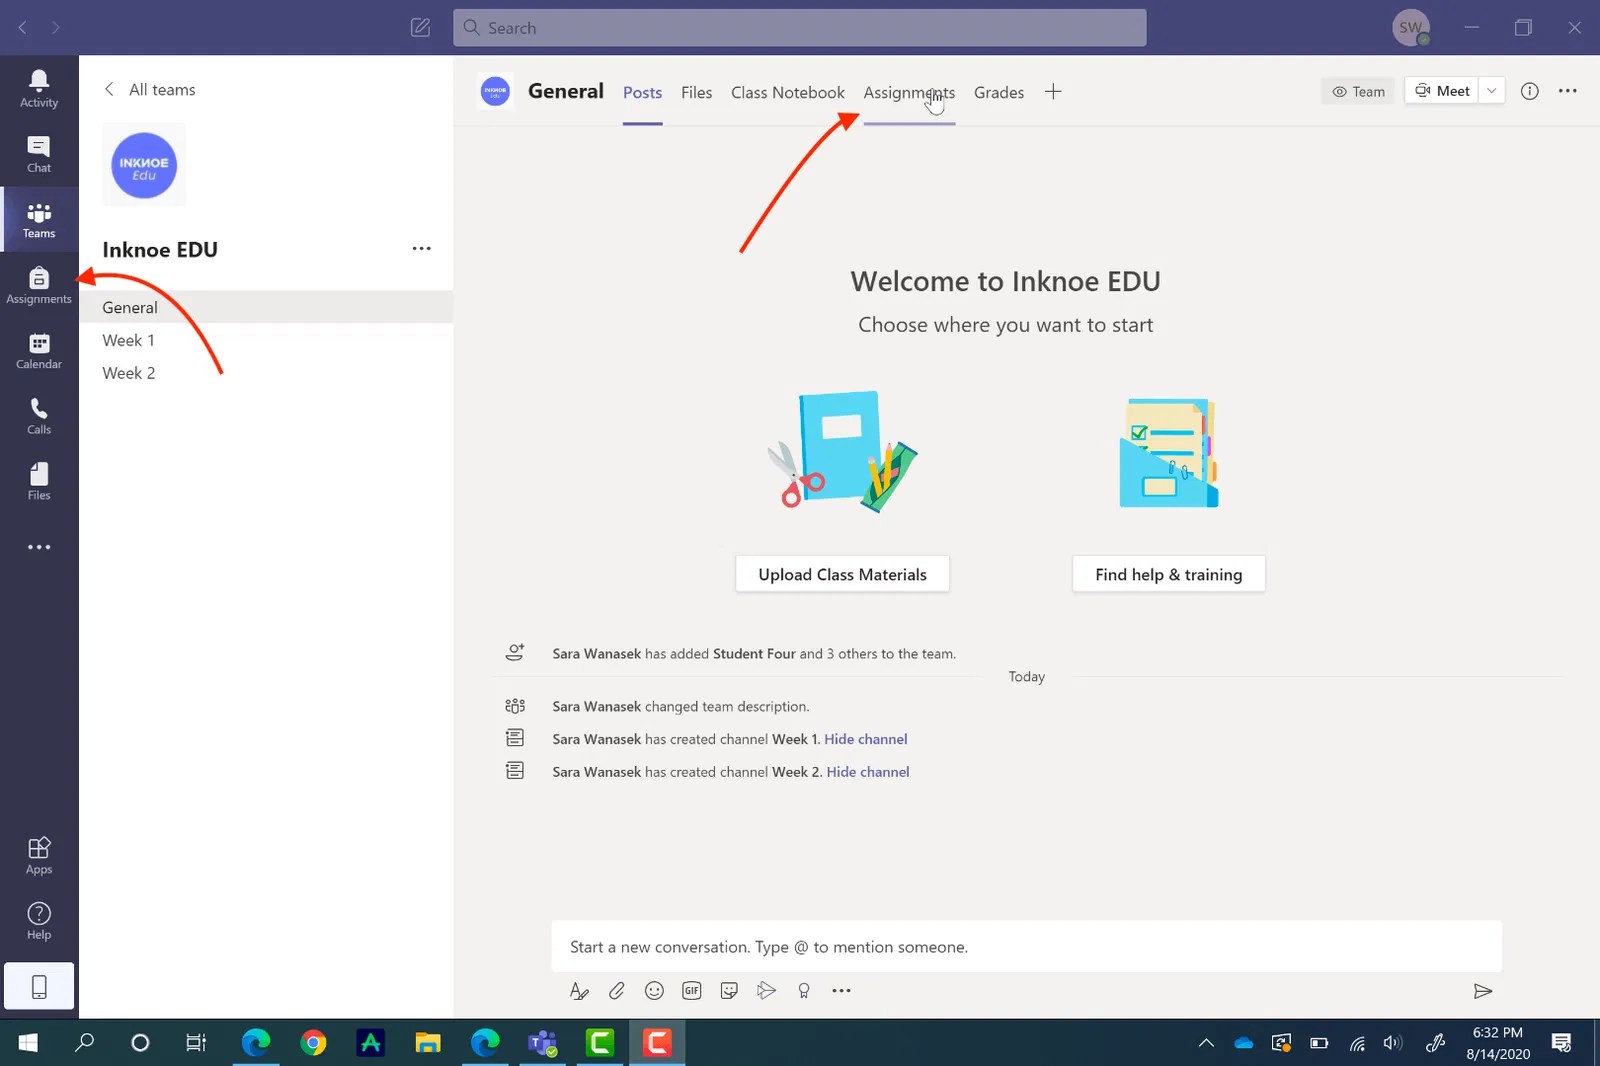This screenshot has width=1600, height=1066.
Task: Open the GIF picker
Action: click(691, 990)
